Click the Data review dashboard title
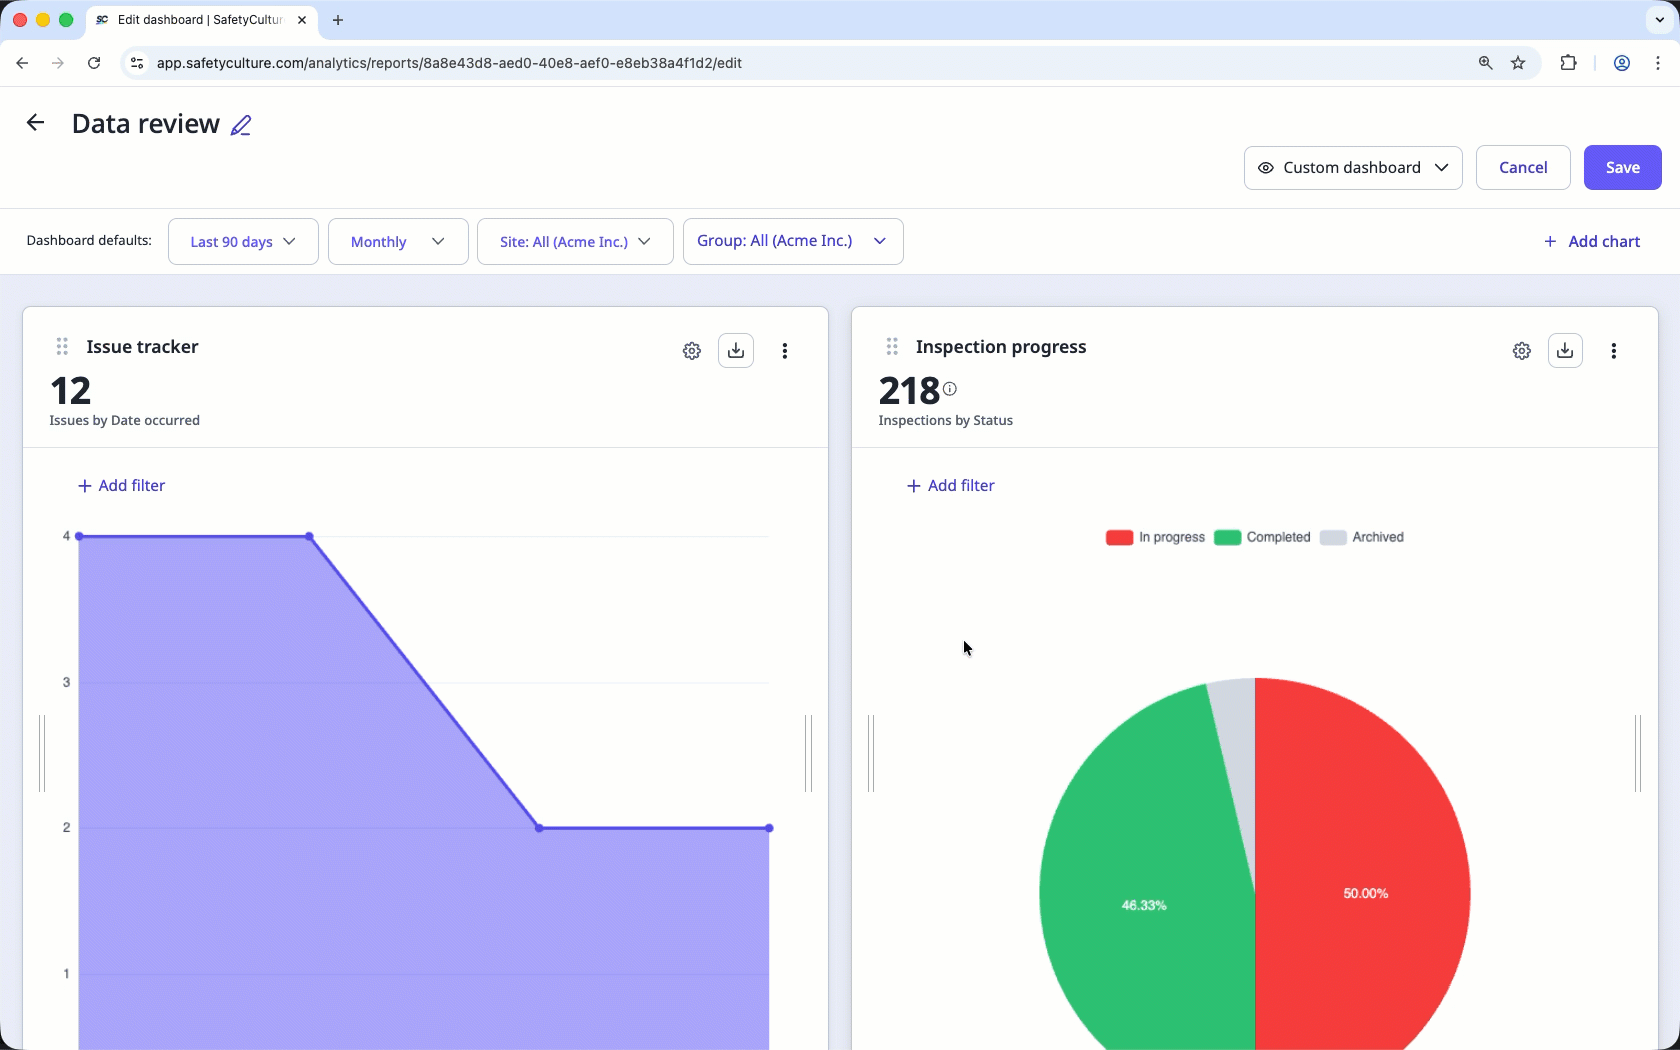Viewport: 1680px width, 1050px height. (146, 124)
